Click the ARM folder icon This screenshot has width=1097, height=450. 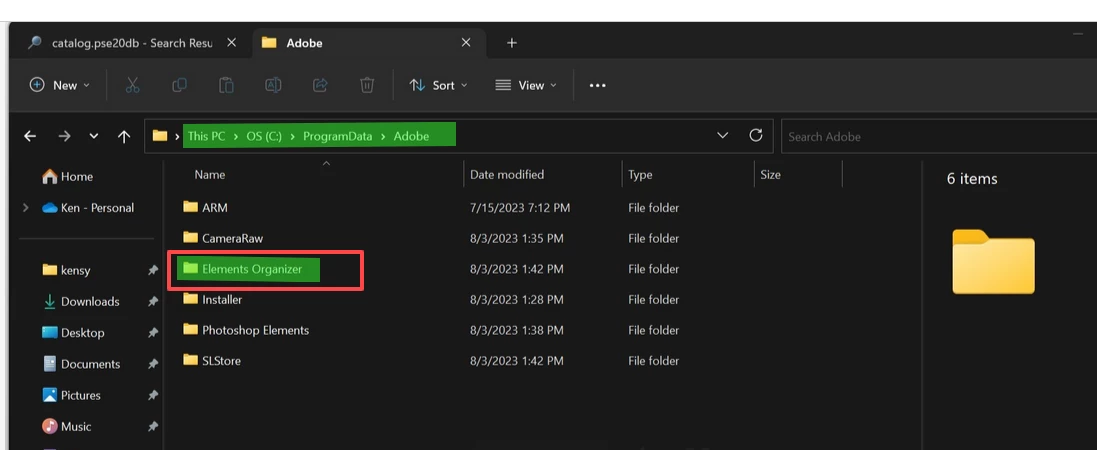190,207
